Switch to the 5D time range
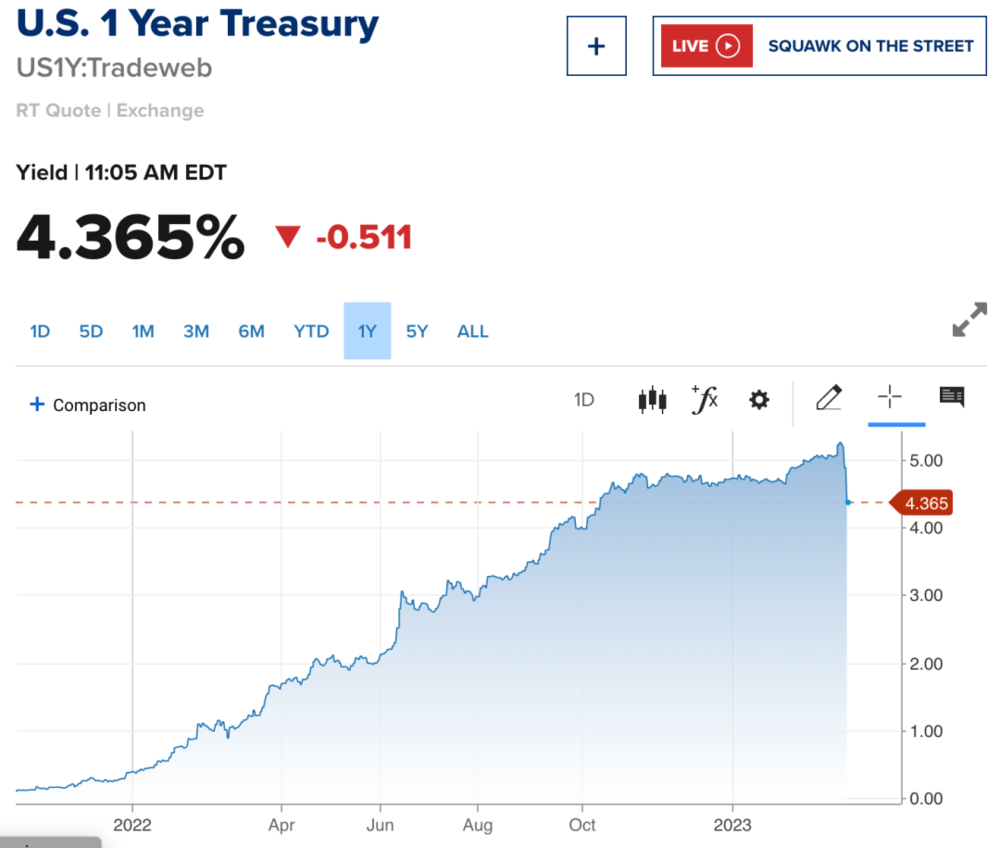Screen dimensions: 1000x848 point(91,331)
